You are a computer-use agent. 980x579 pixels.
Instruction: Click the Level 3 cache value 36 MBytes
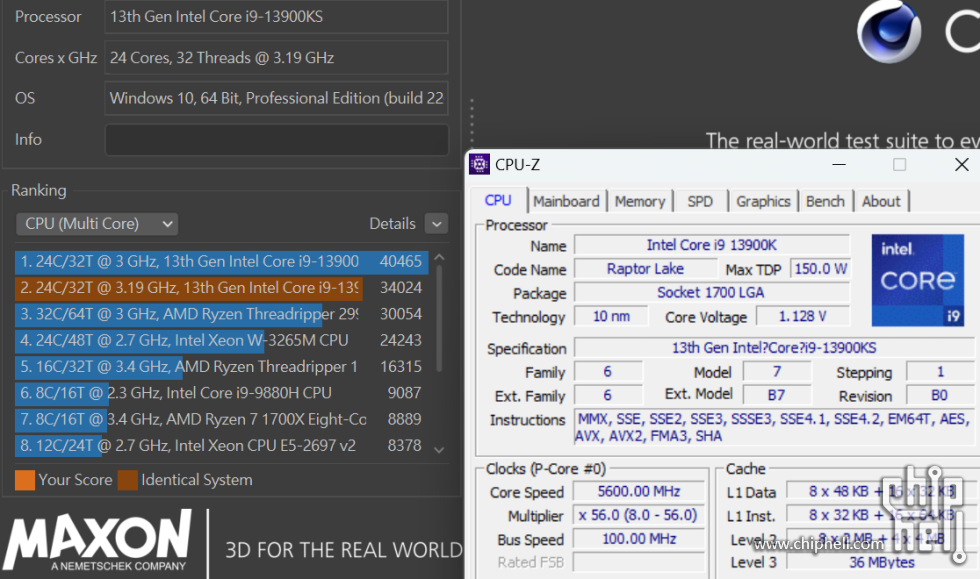[x=881, y=562]
